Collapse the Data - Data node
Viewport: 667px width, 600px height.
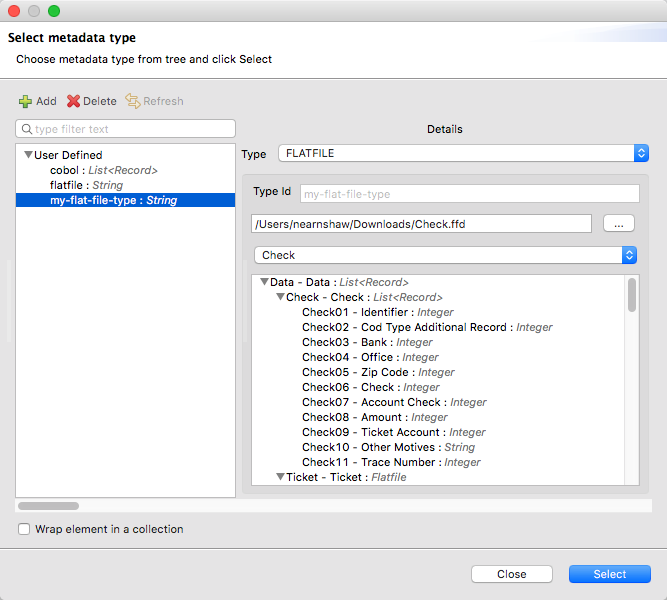click(264, 283)
